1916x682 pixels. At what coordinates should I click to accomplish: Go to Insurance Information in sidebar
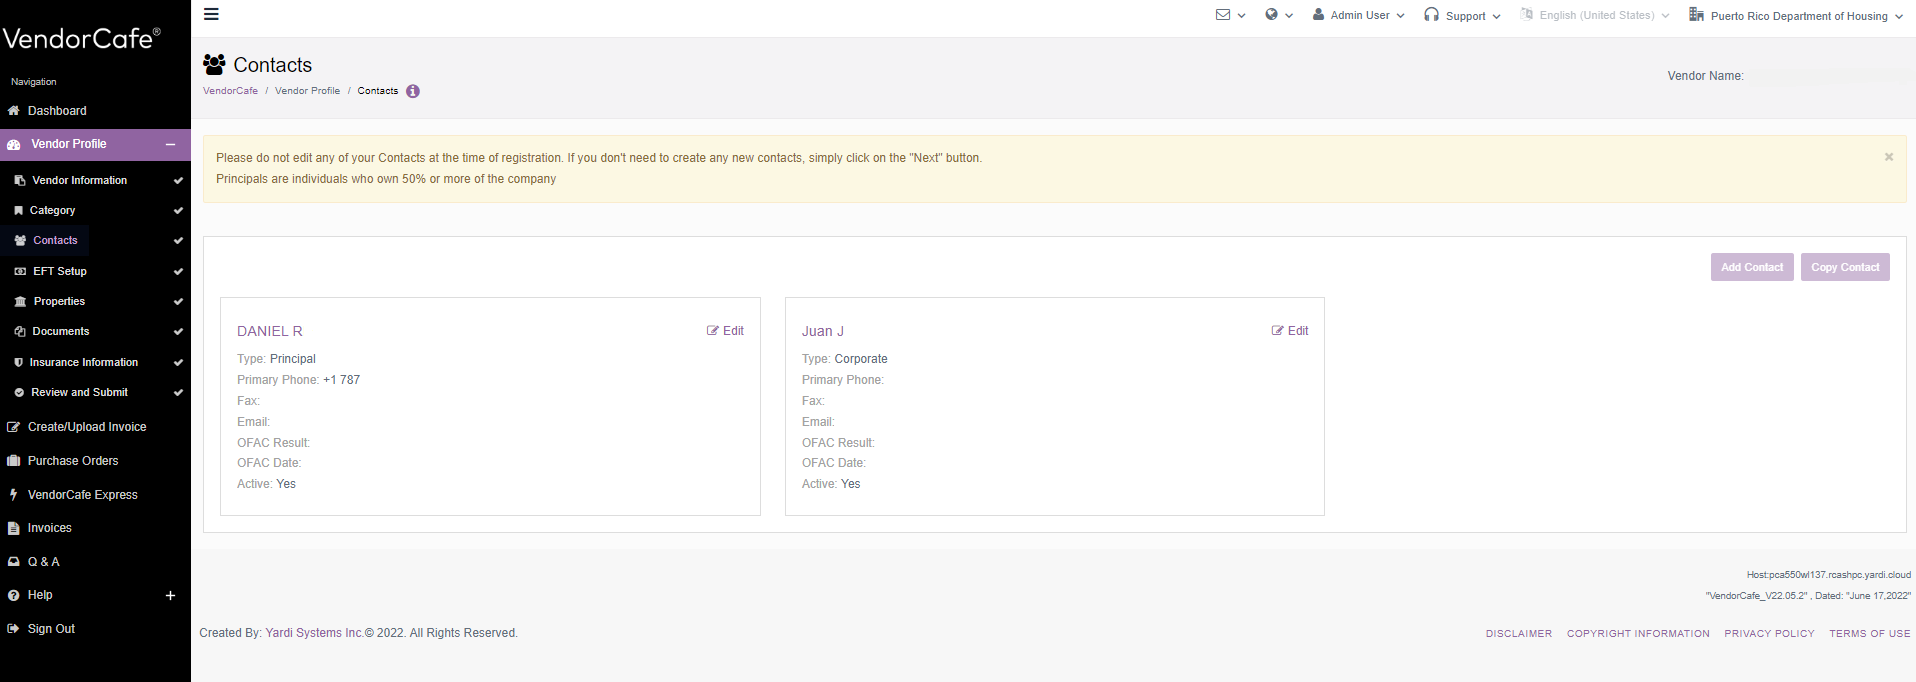83,362
